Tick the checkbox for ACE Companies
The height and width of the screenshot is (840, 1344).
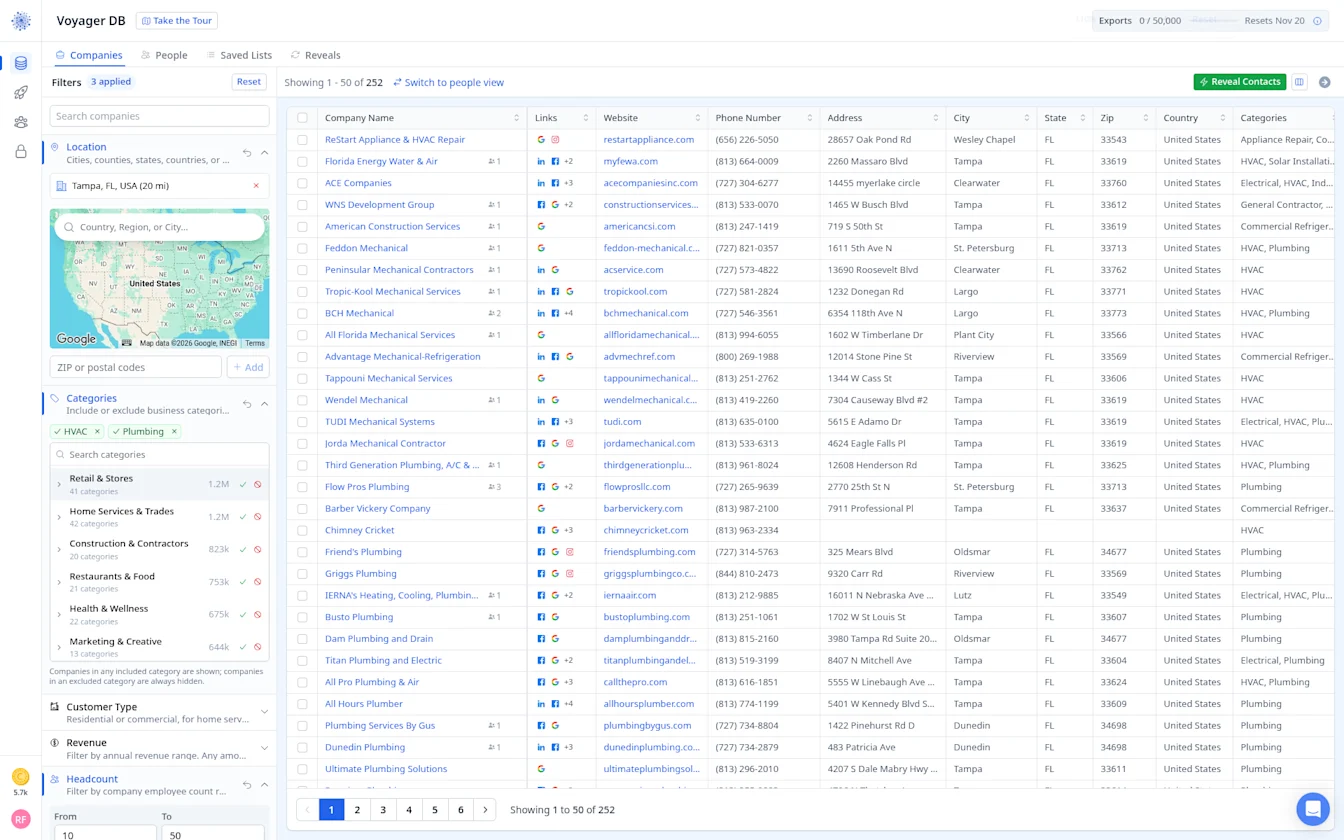pyautogui.click(x=303, y=183)
